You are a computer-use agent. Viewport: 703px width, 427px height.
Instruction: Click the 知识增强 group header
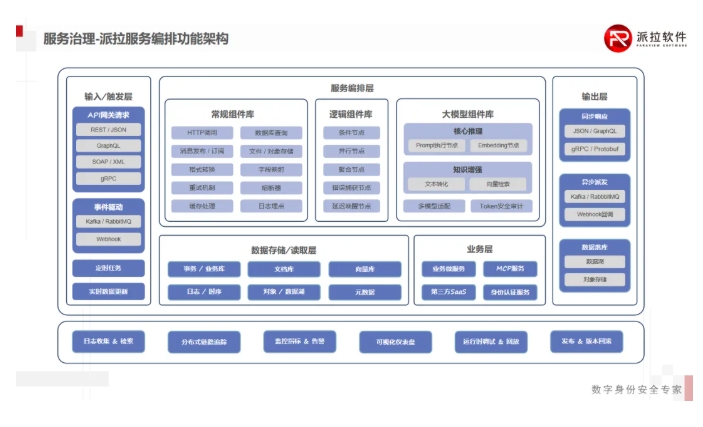point(468,170)
